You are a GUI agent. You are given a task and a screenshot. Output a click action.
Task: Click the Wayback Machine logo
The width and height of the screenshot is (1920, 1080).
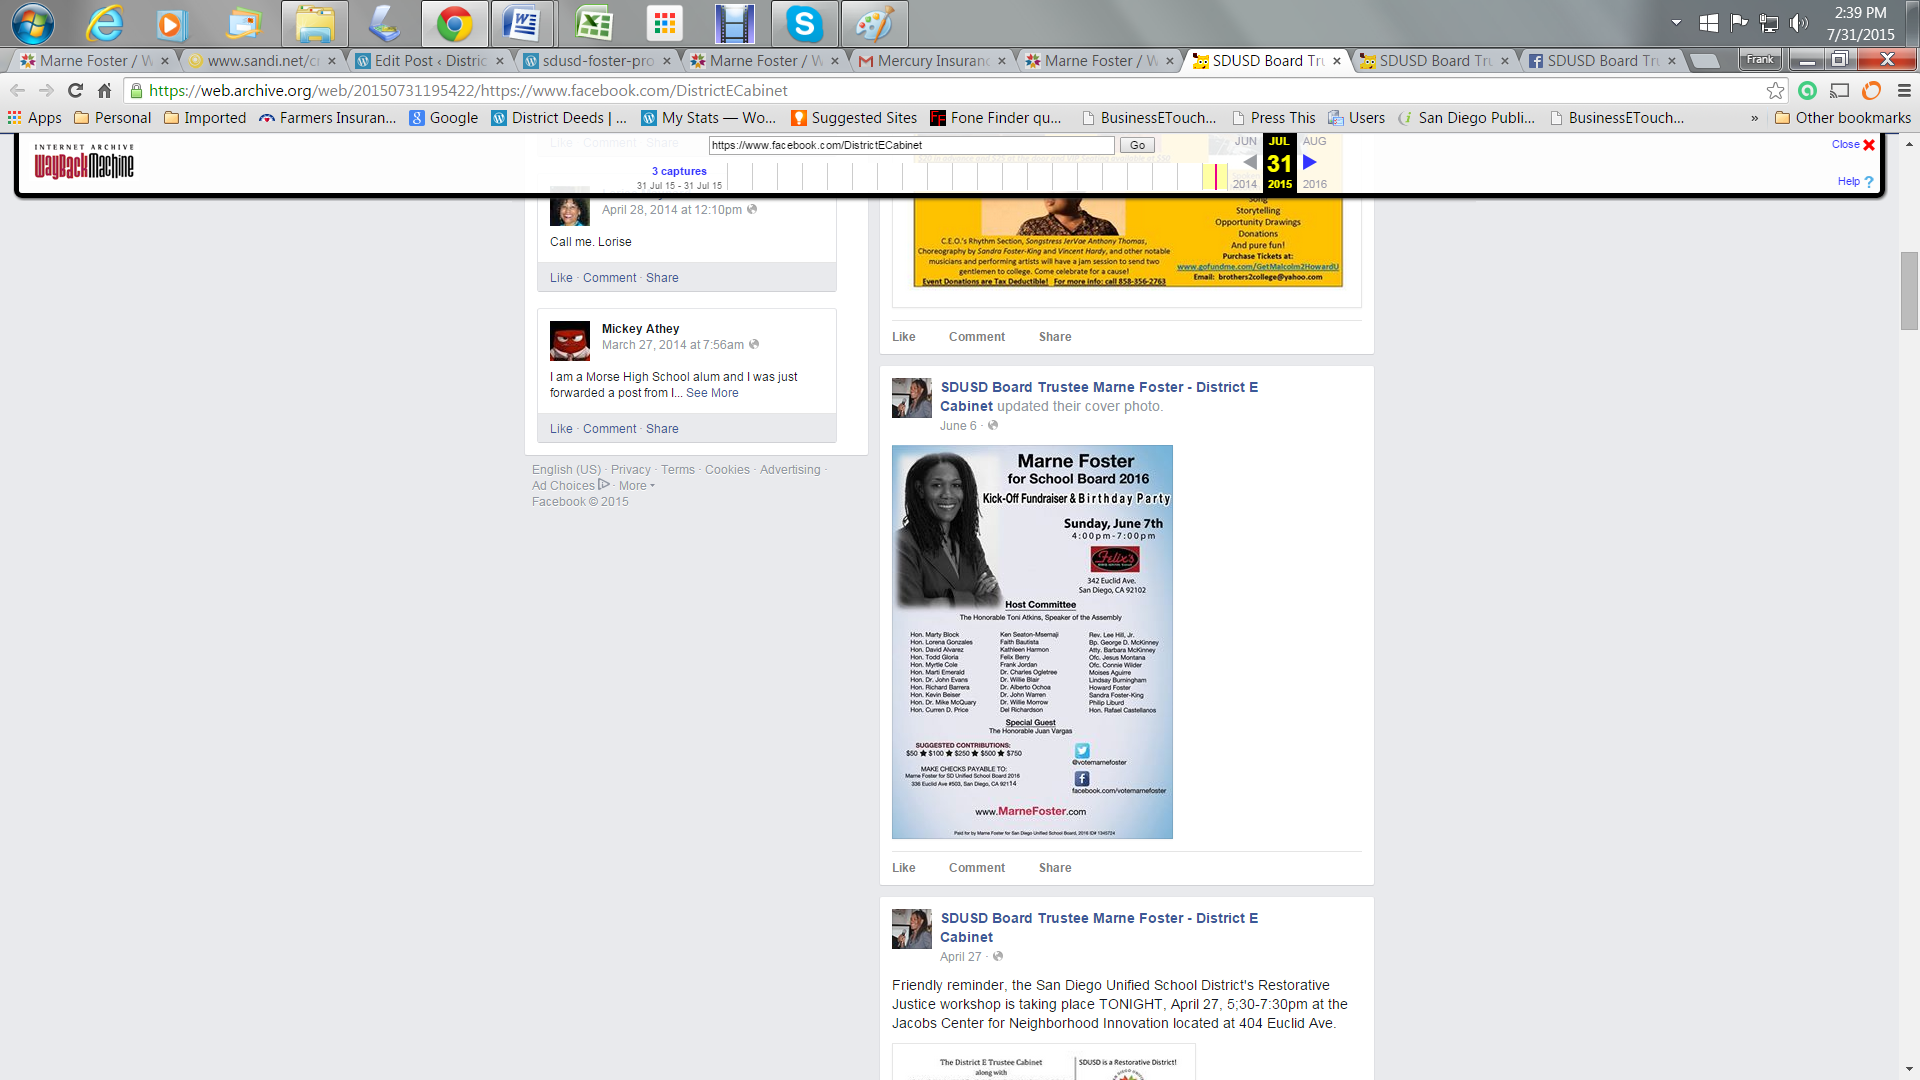click(x=84, y=161)
